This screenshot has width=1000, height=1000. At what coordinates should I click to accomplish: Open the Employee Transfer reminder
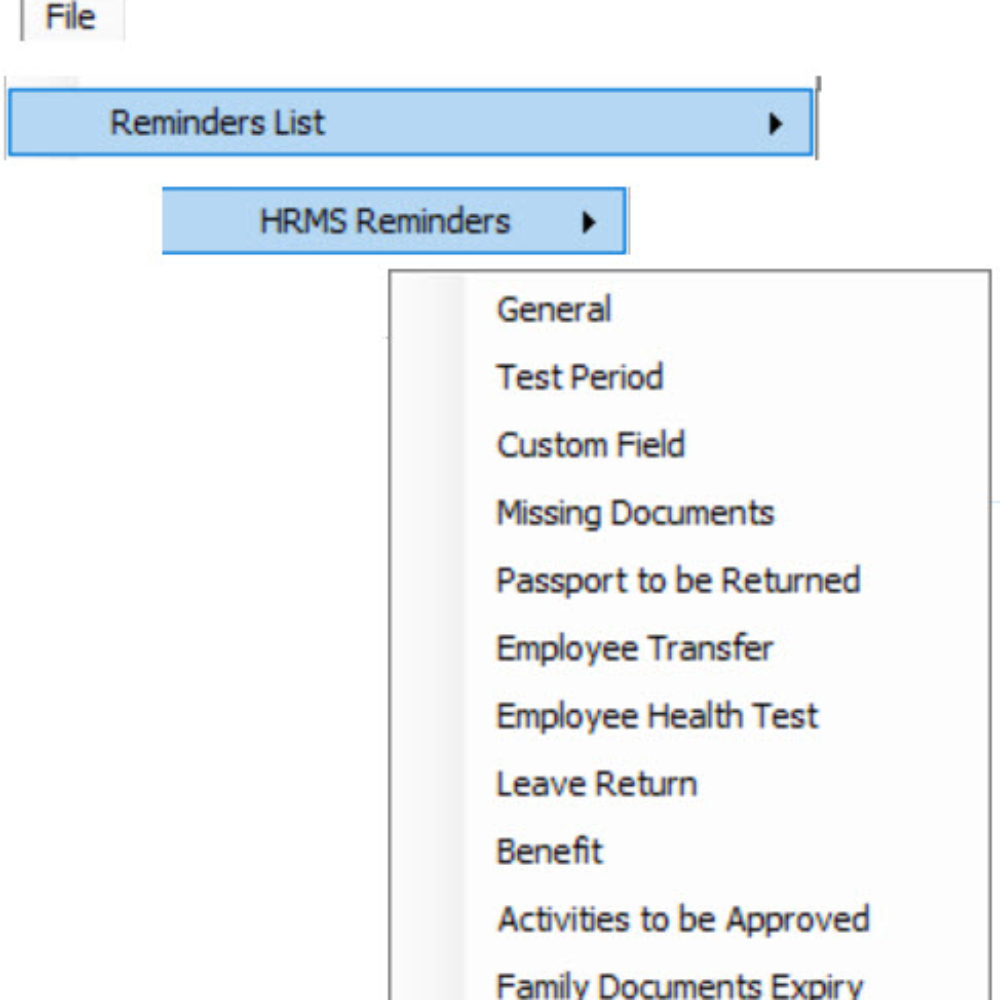[x=634, y=648]
